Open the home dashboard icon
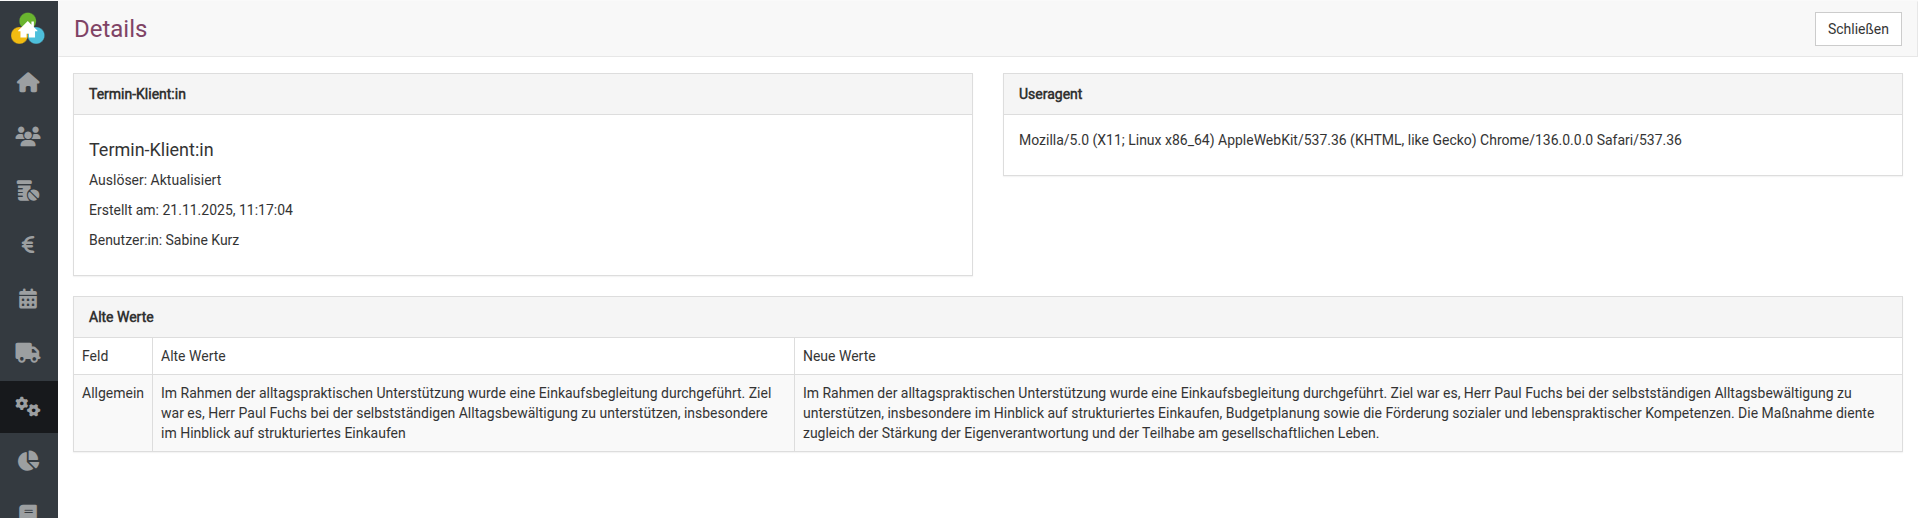The height and width of the screenshot is (518, 1918). tap(28, 83)
